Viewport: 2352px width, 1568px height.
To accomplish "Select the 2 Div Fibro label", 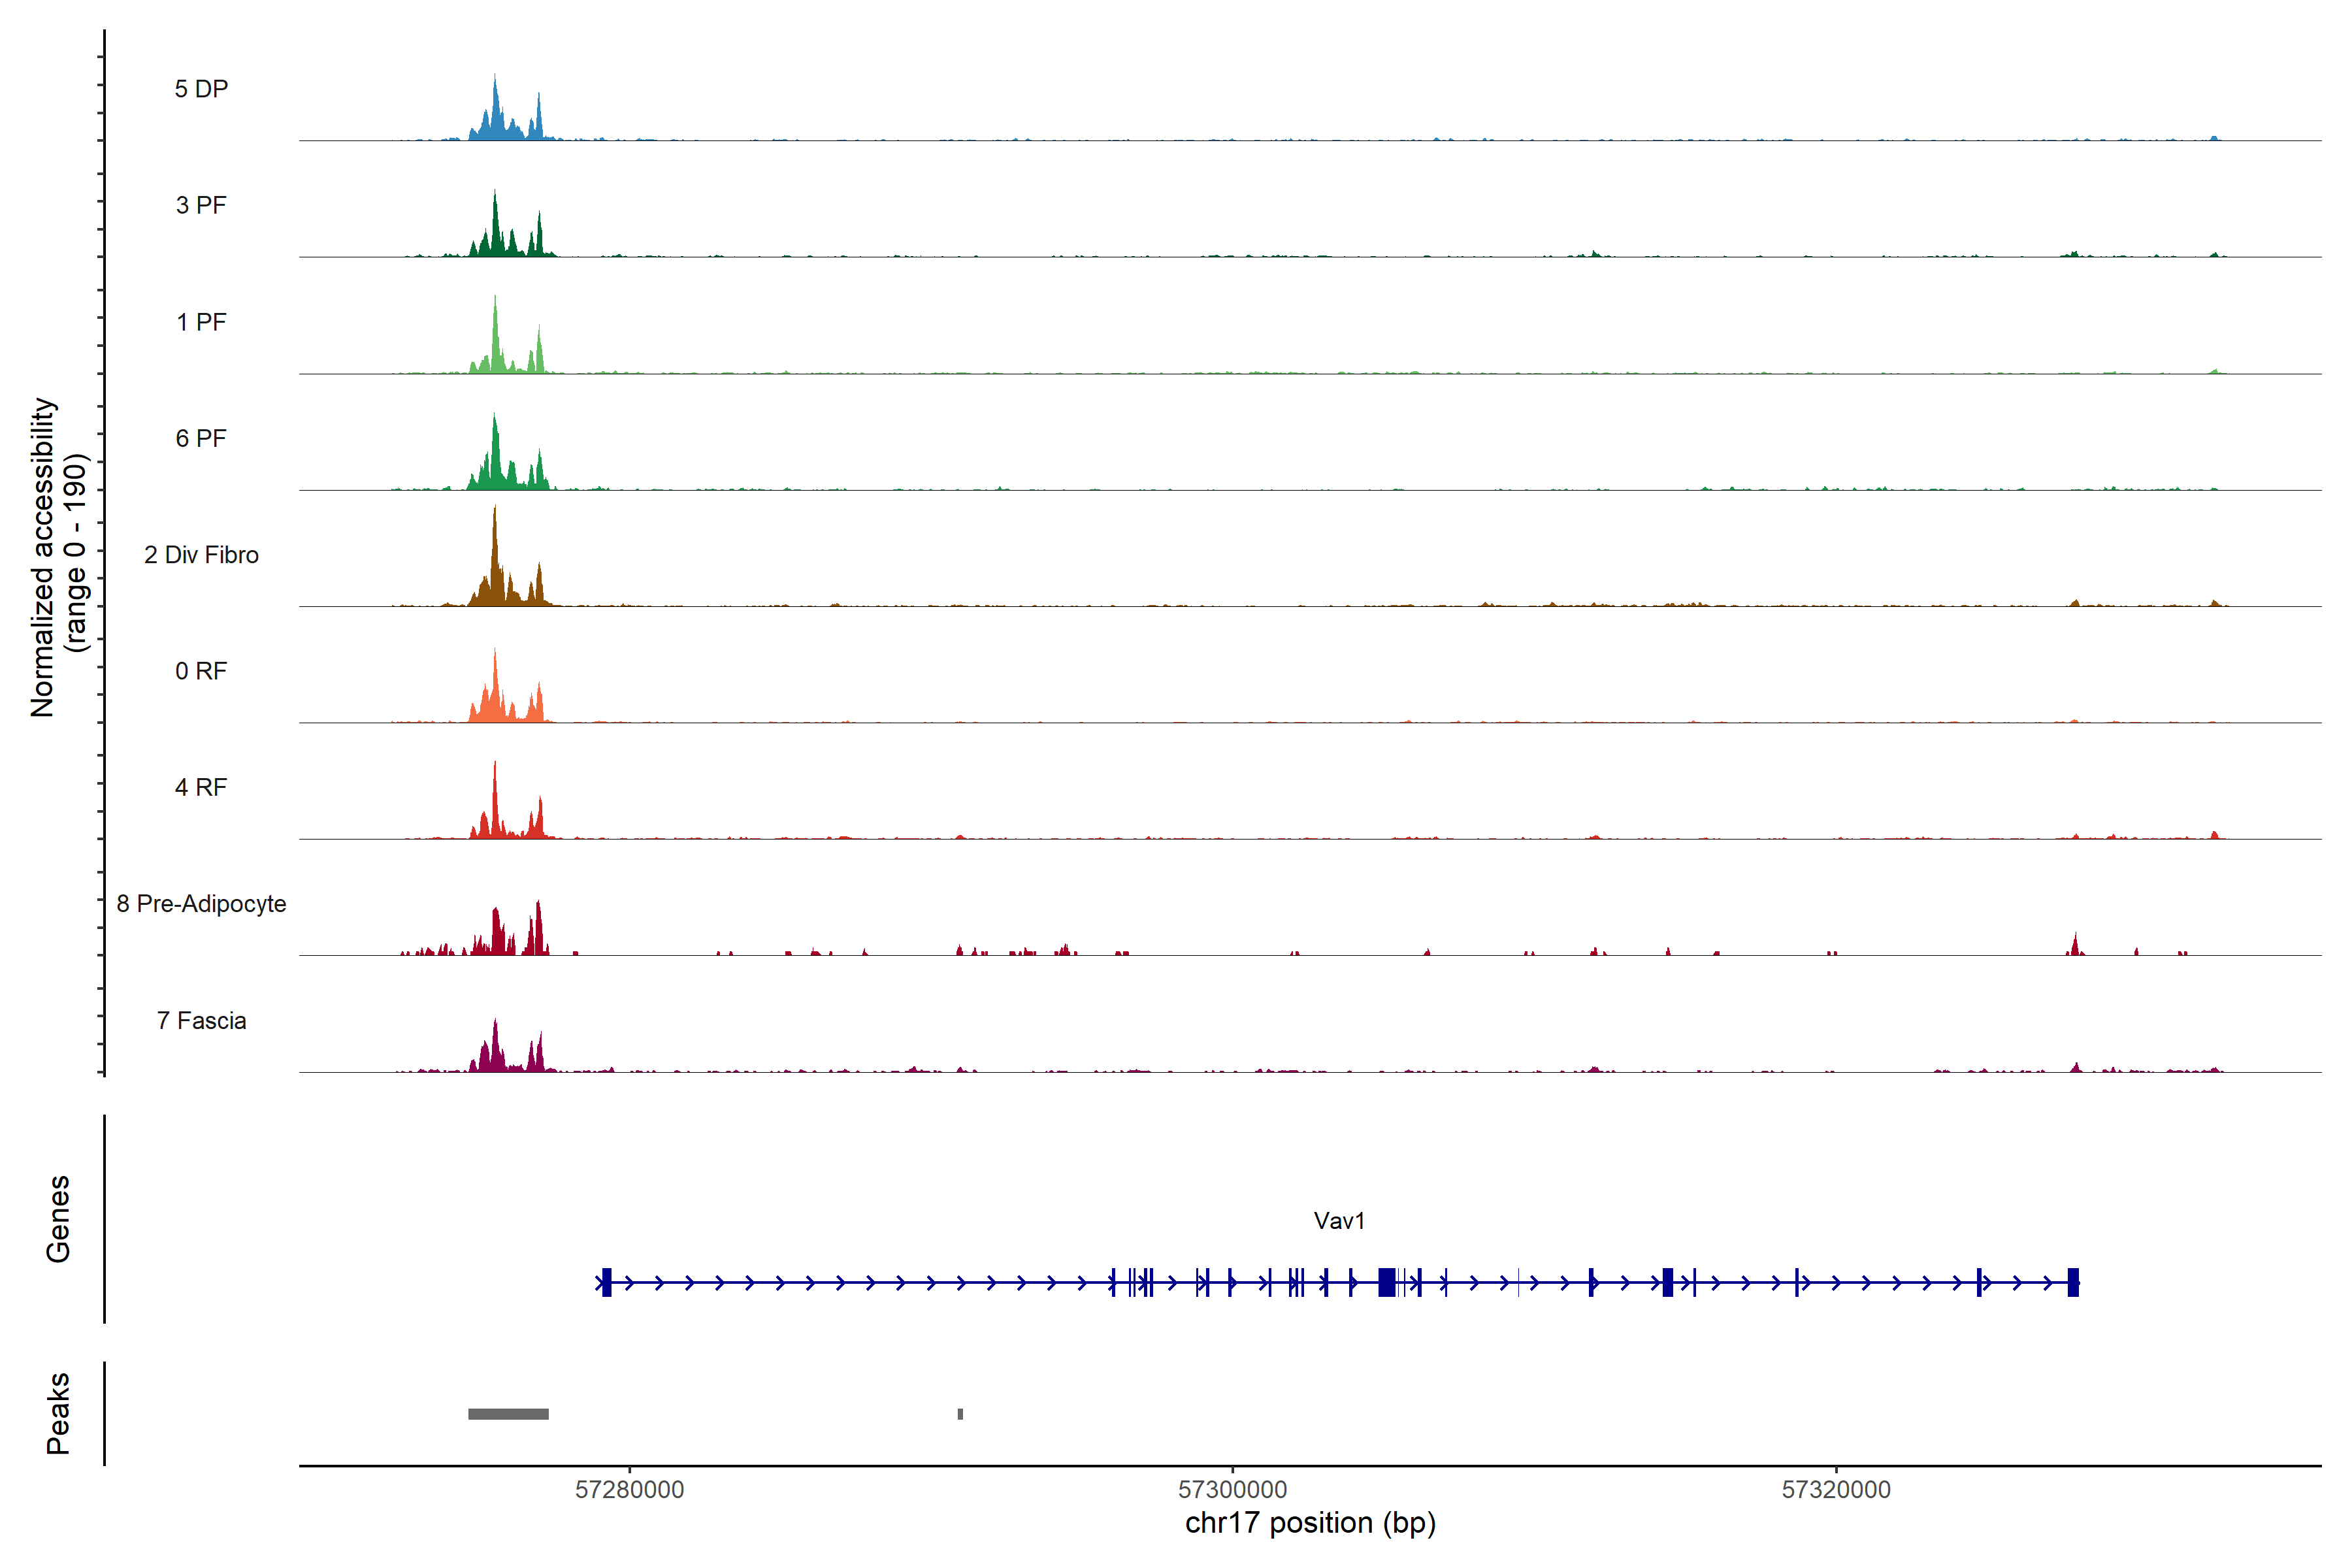I will [x=201, y=555].
